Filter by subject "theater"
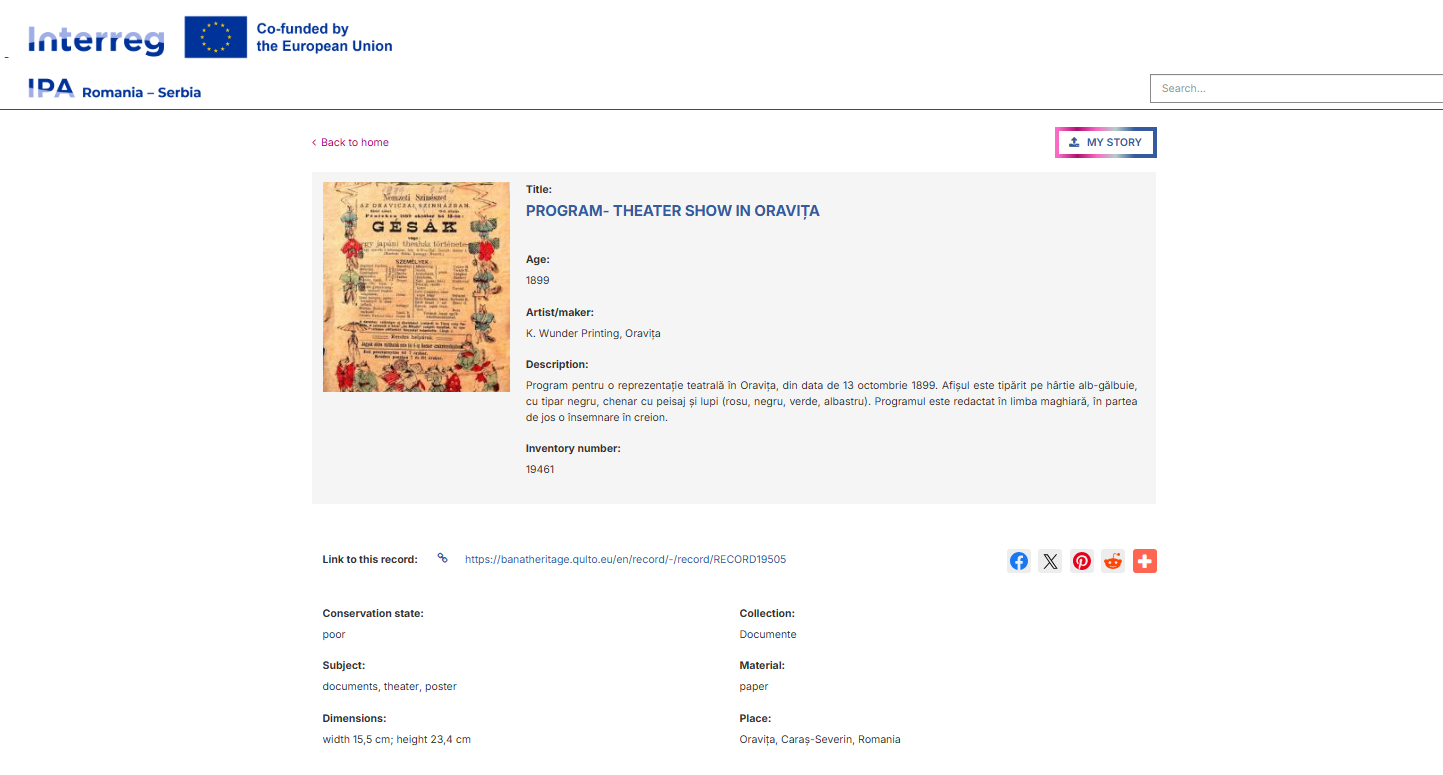This screenshot has height=775, width=1443. pyautogui.click(x=401, y=686)
